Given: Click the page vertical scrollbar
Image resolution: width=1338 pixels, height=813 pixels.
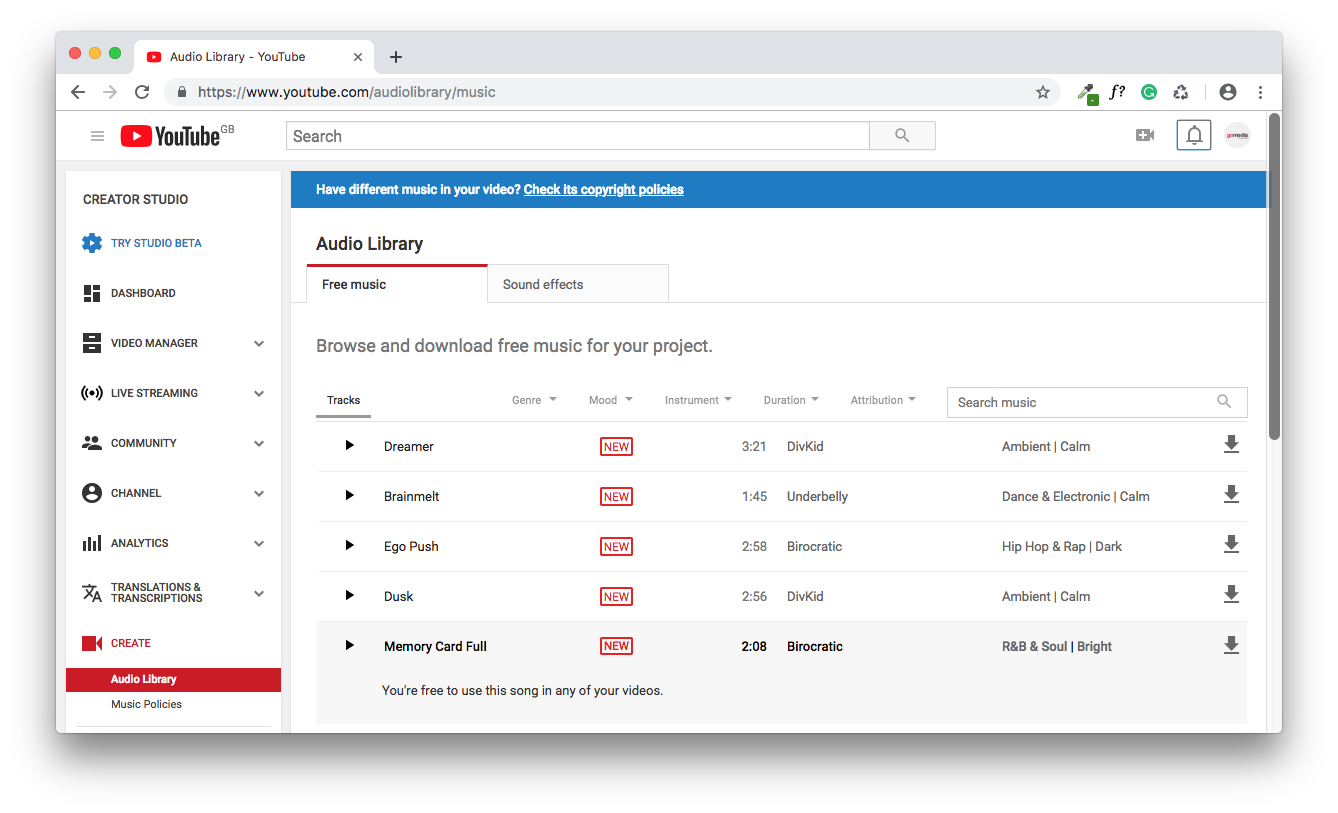Looking at the screenshot, I should click(x=1274, y=277).
